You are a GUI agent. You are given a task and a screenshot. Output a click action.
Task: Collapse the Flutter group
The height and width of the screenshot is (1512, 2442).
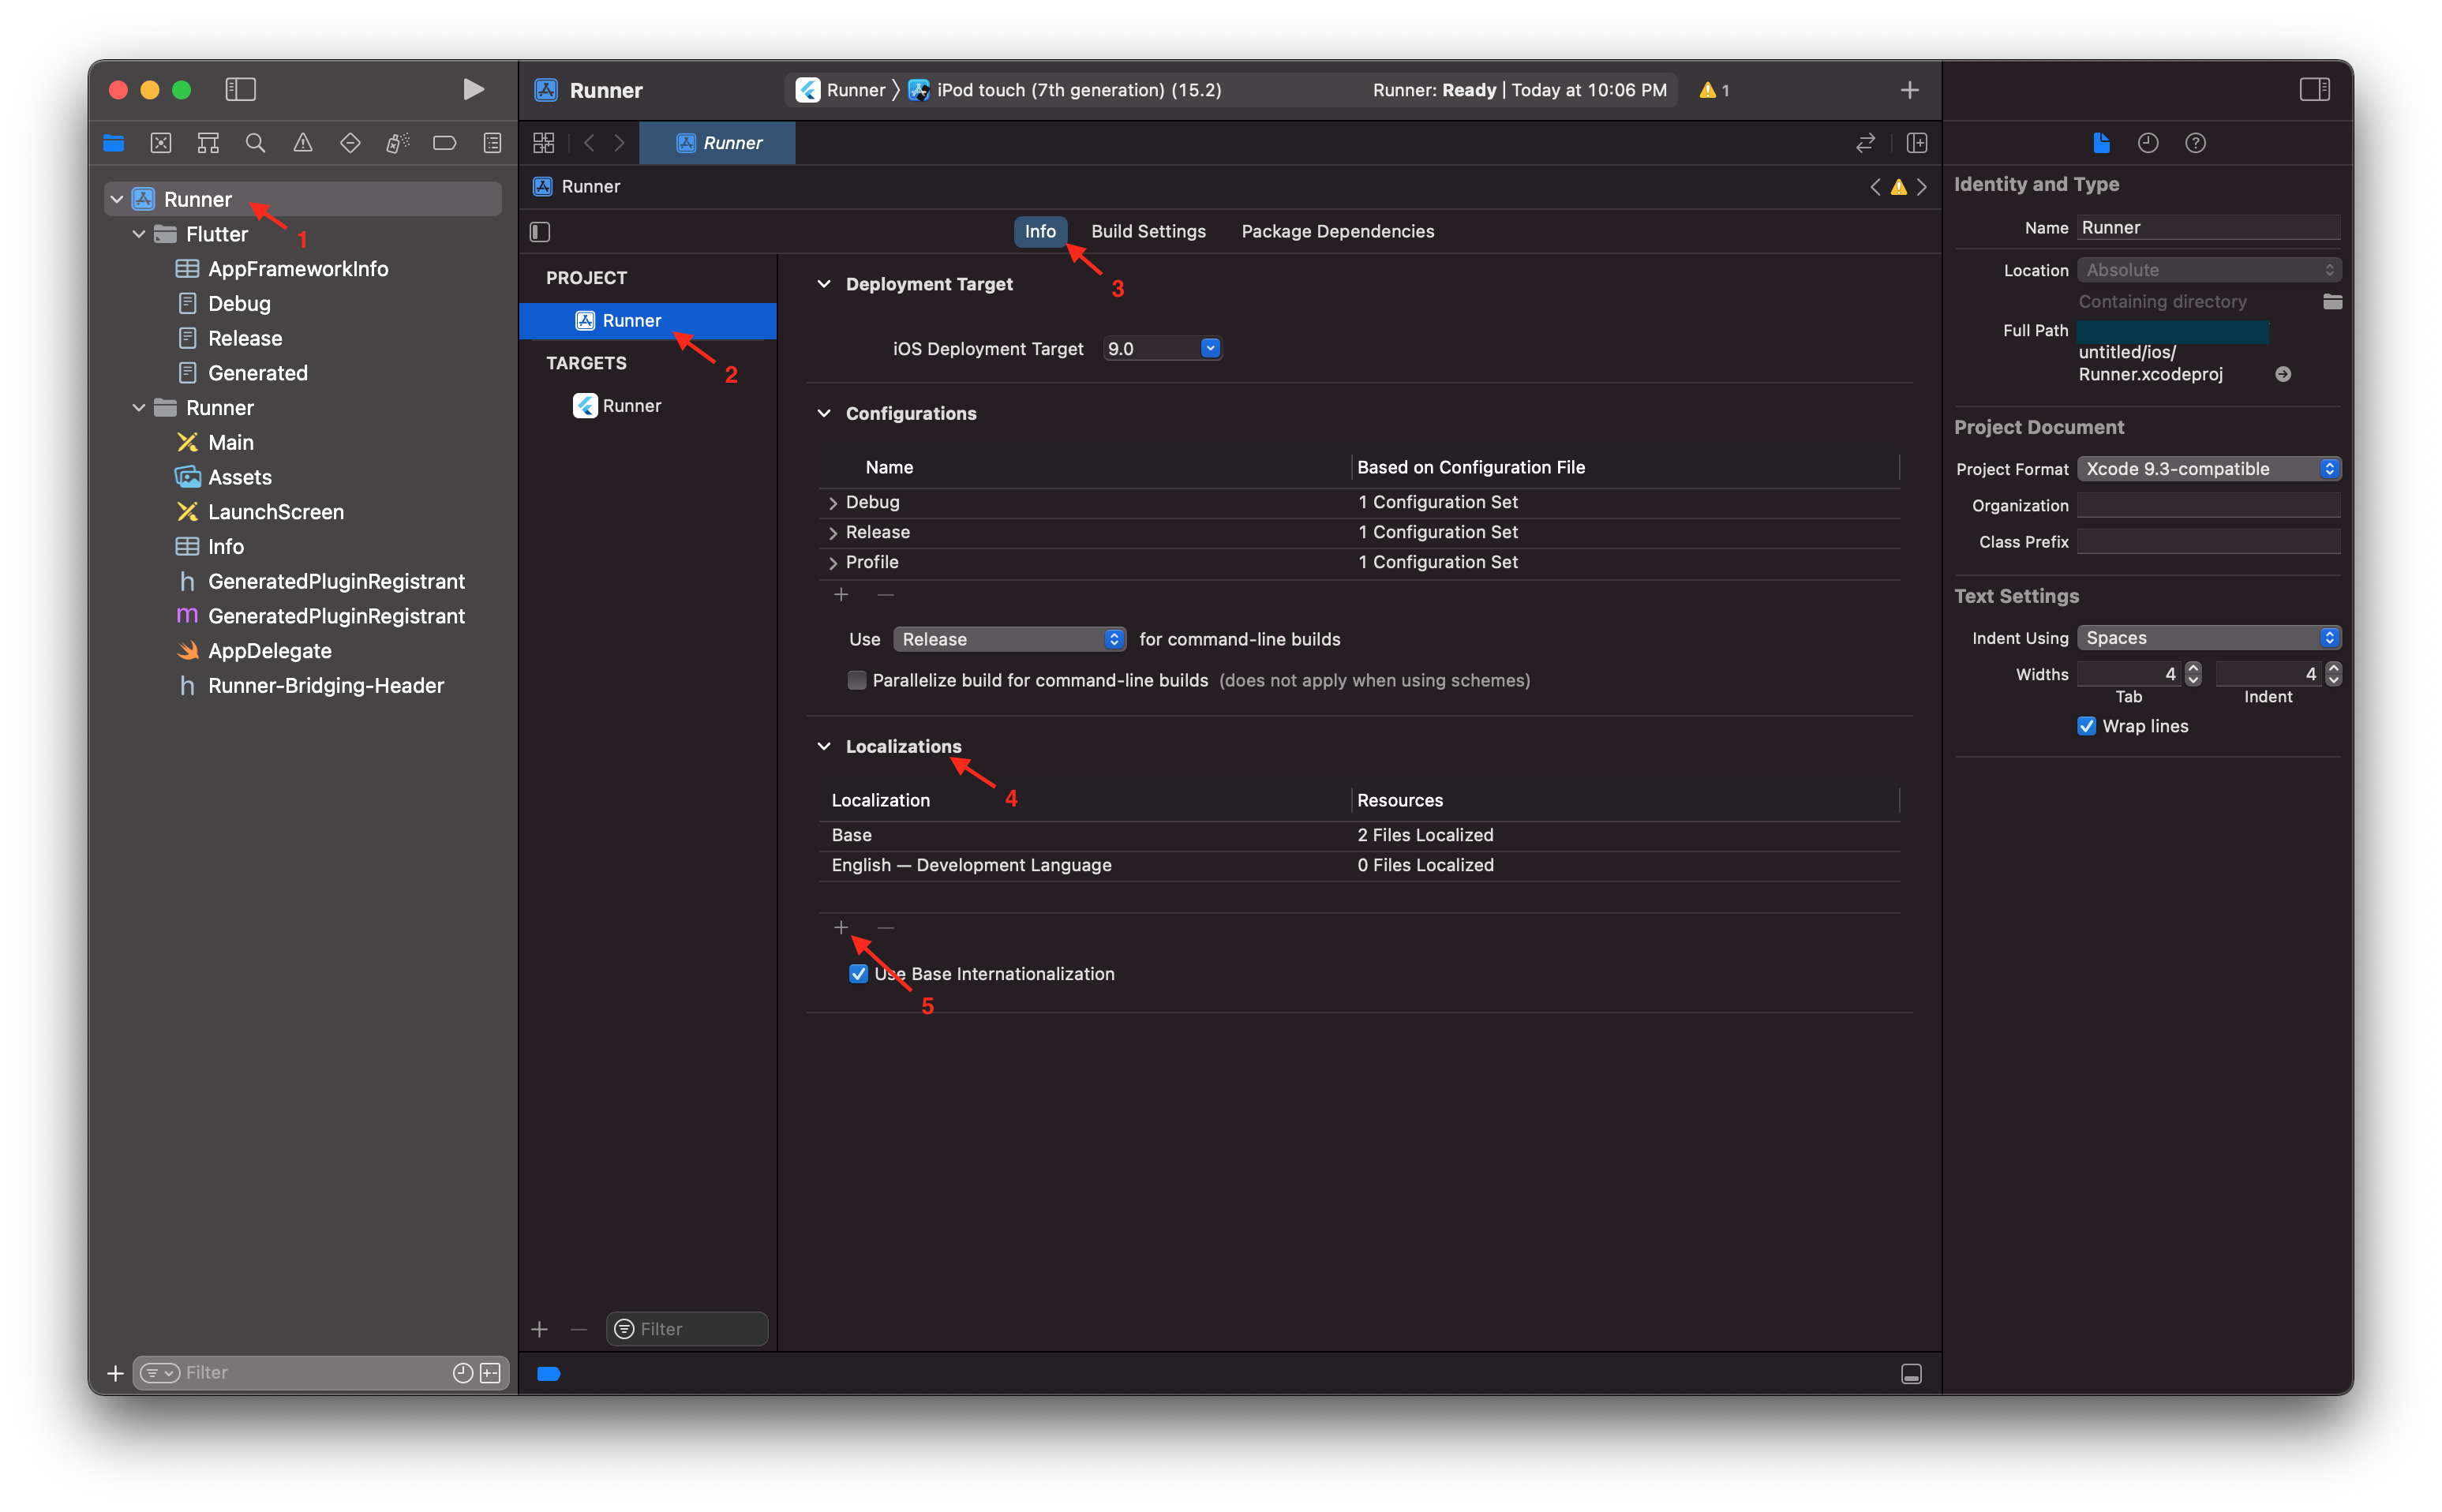tap(139, 234)
